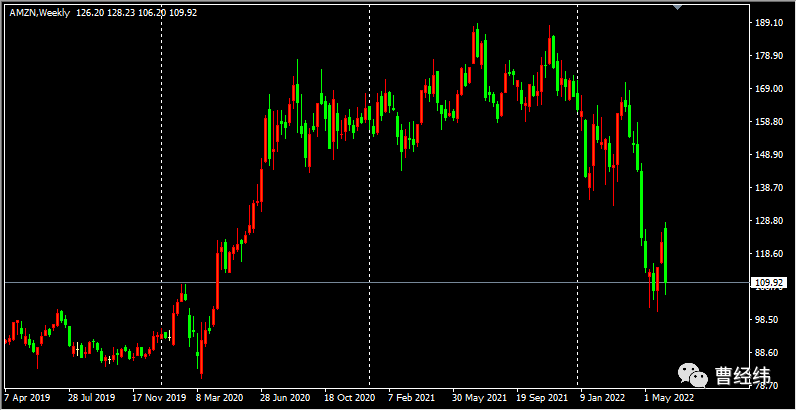The width and height of the screenshot is (797, 411).
Task: Click the AMZN,Weekly chart title text
Action: tap(40, 13)
